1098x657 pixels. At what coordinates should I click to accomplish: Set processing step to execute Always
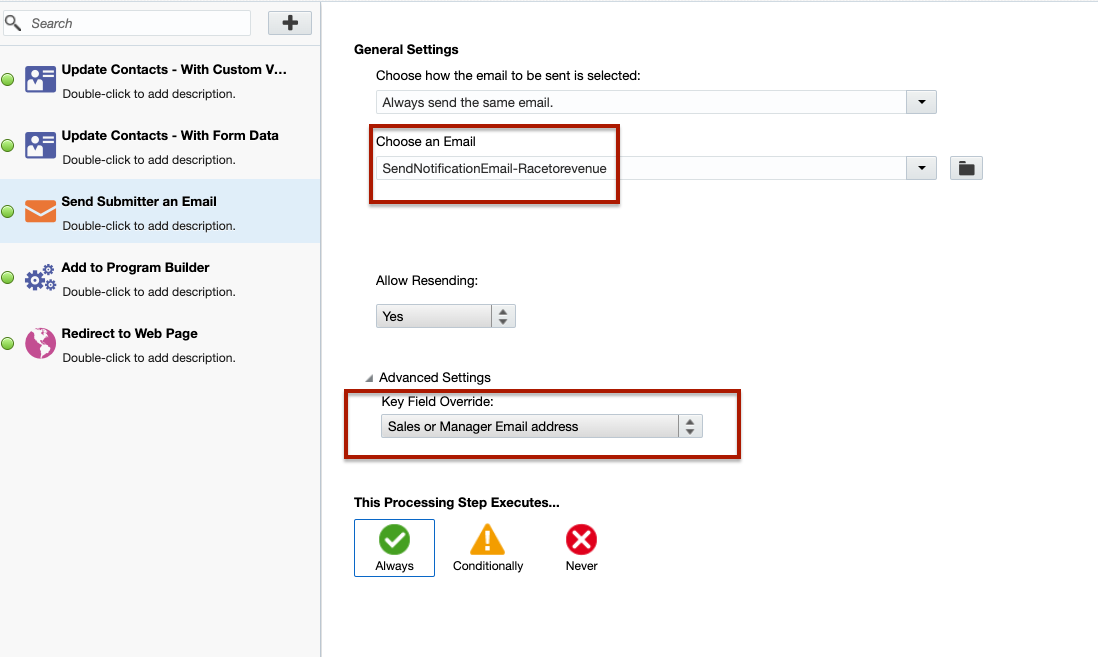tap(394, 547)
